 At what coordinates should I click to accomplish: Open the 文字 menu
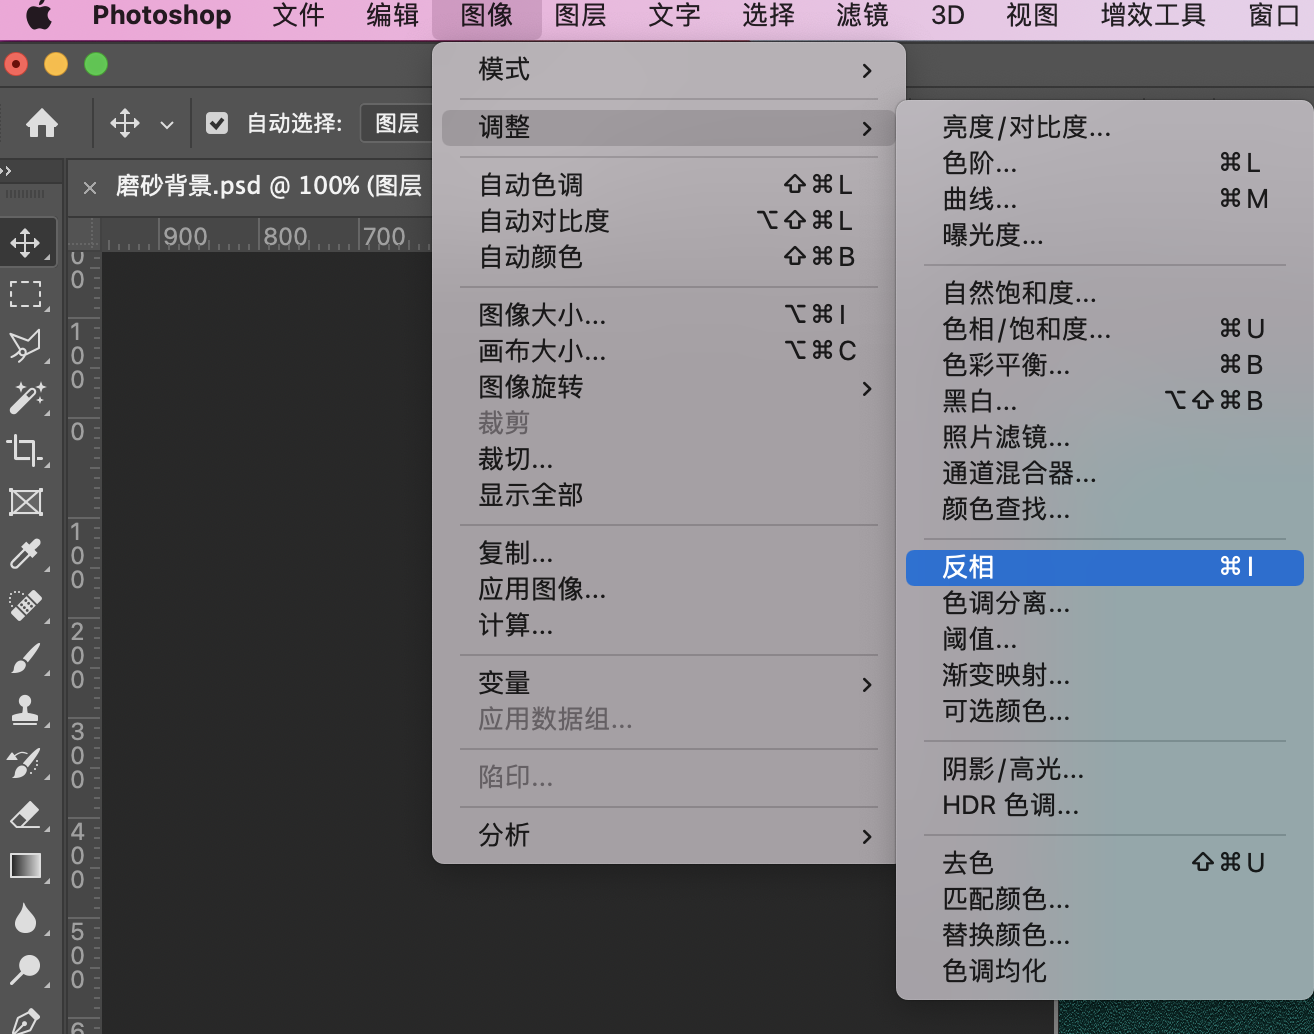tap(674, 16)
